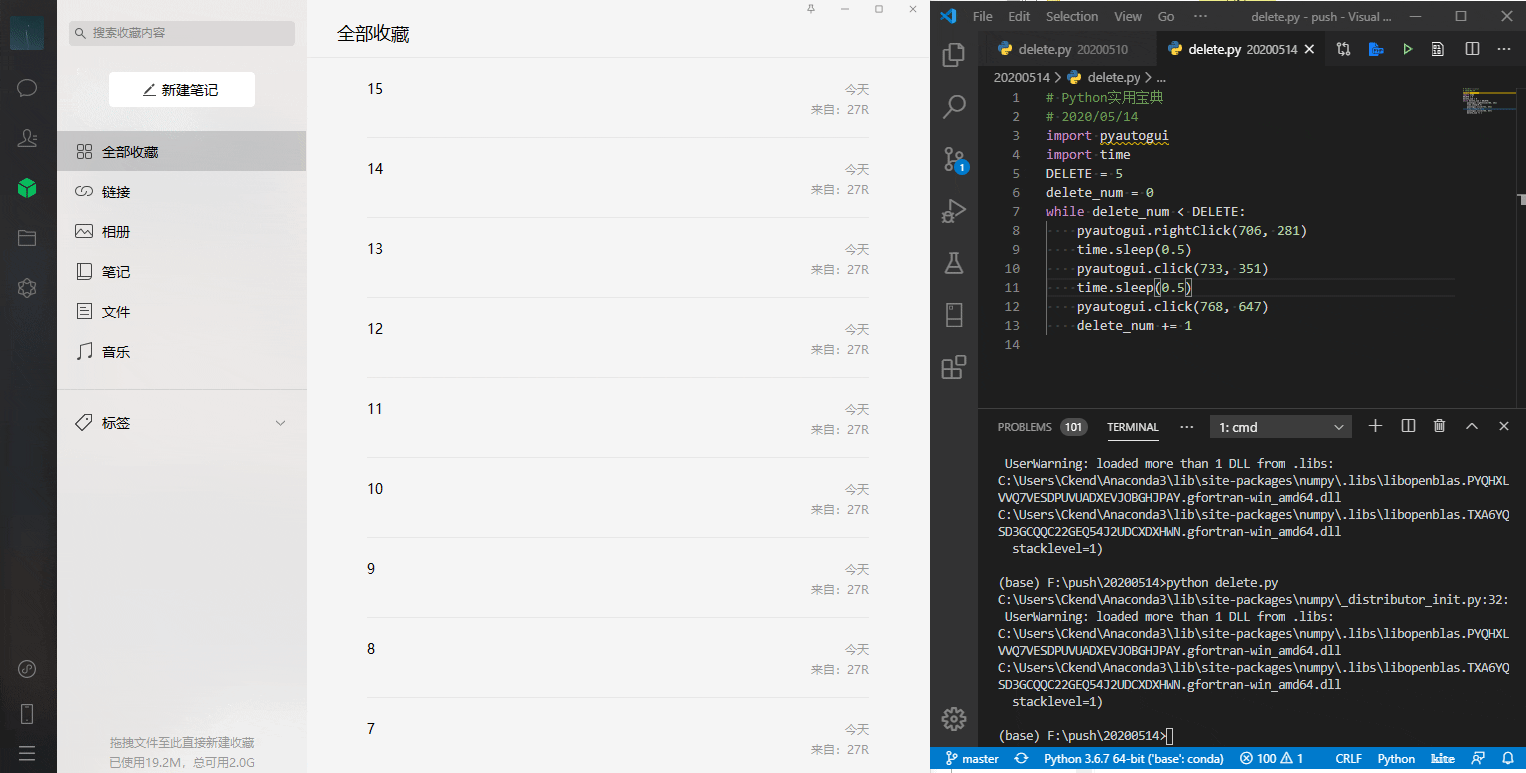Open the Search view in activity bar
The height and width of the screenshot is (773, 1526).
tap(954, 106)
